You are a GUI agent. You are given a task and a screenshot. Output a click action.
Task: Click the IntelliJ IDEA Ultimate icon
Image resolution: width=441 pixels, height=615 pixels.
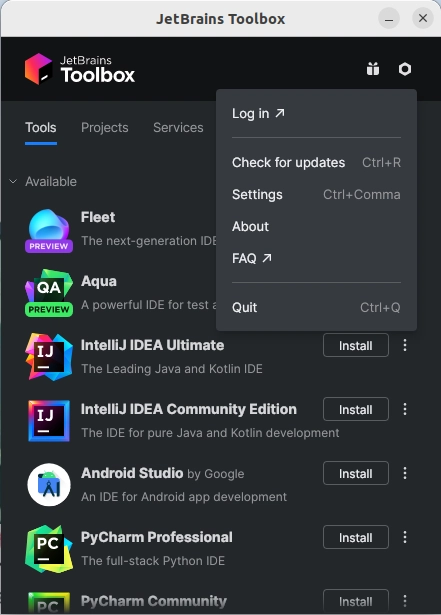pos(49,357)
